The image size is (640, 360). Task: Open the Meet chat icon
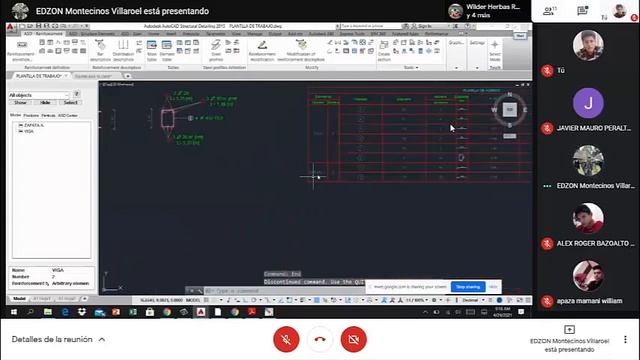point(582,11)
